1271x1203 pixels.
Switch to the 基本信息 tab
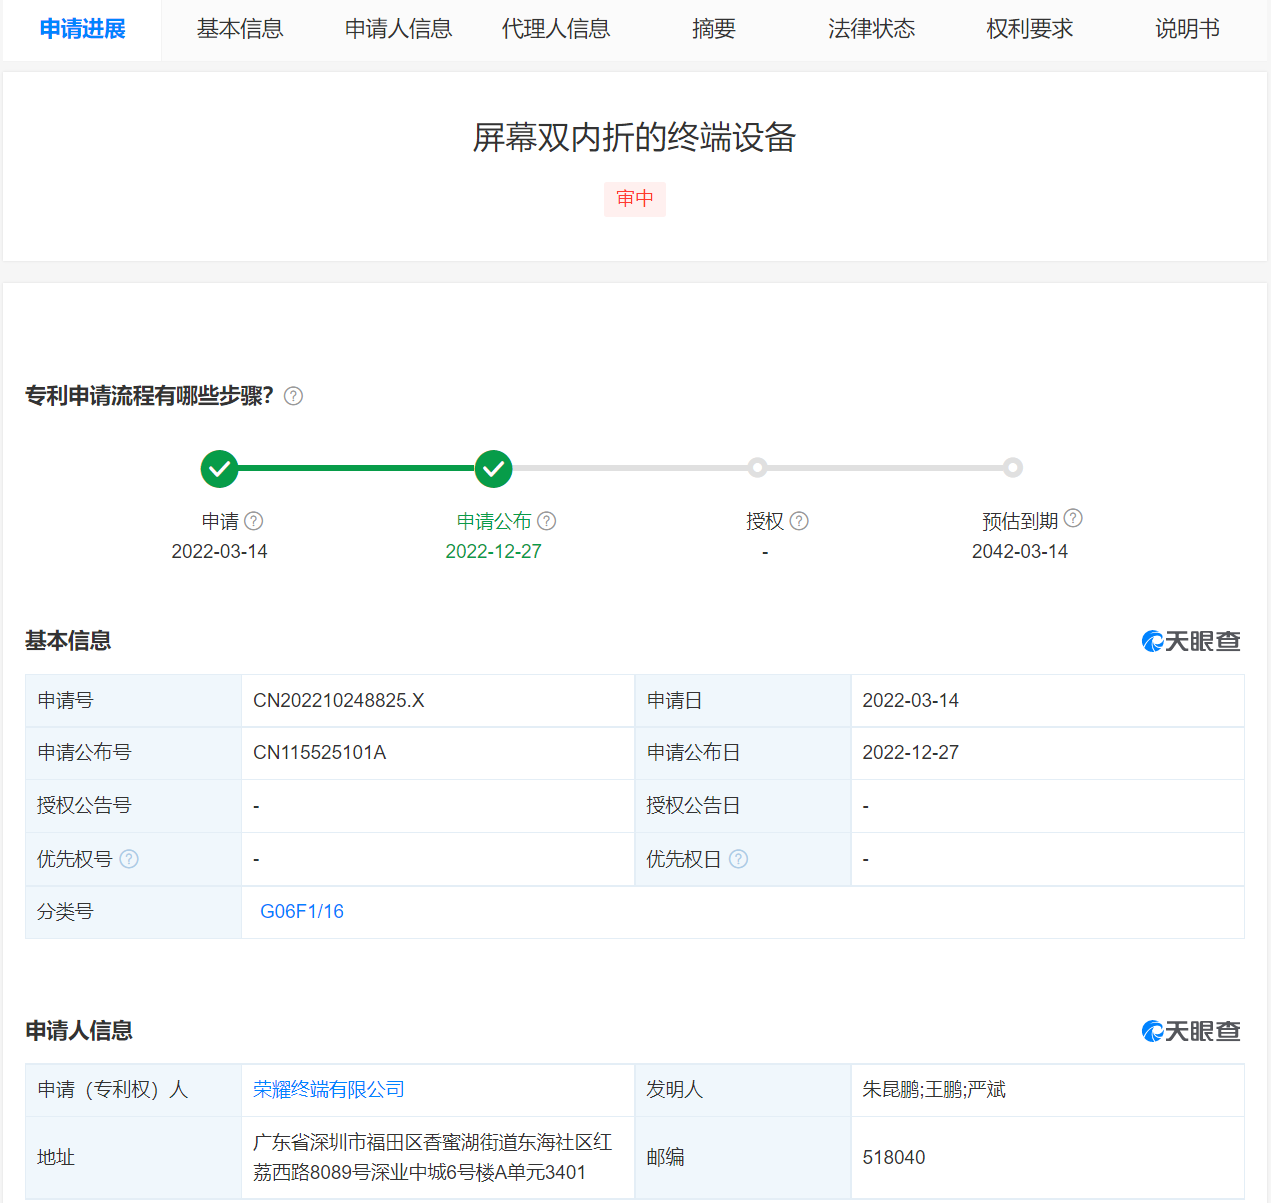click(240, 29)
